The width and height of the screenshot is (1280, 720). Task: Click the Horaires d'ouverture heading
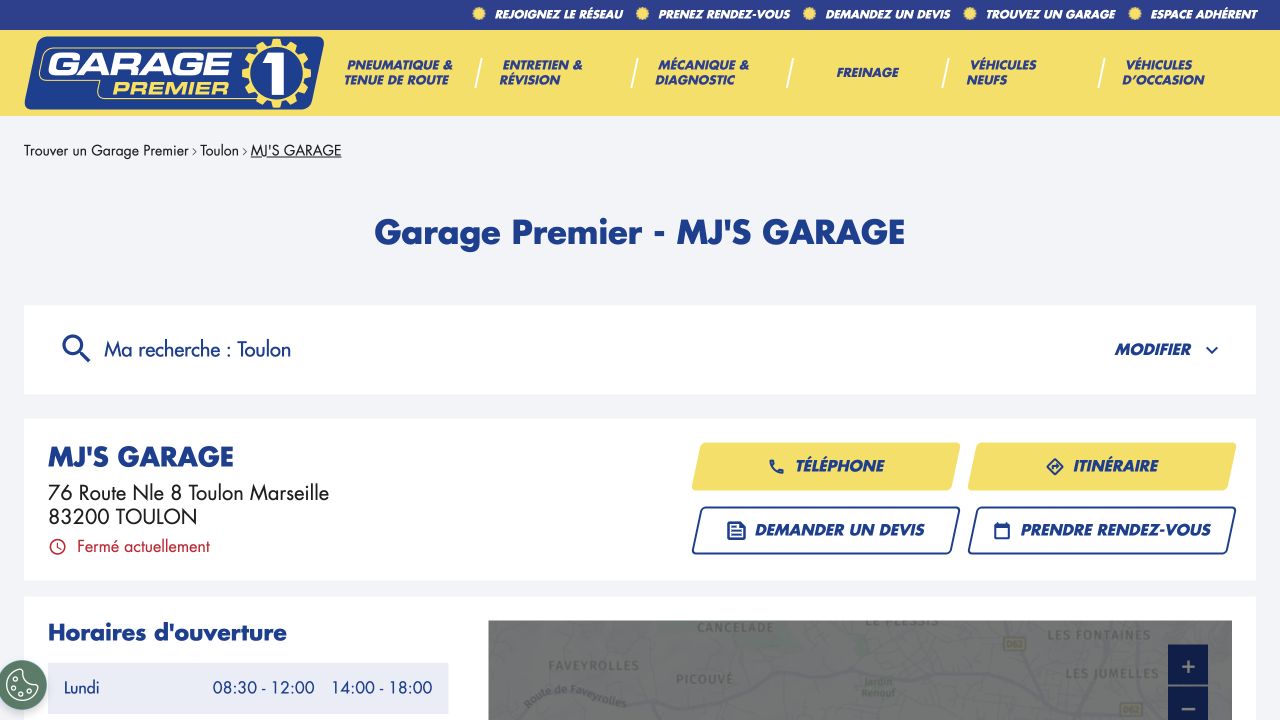(x=167, y=633)
